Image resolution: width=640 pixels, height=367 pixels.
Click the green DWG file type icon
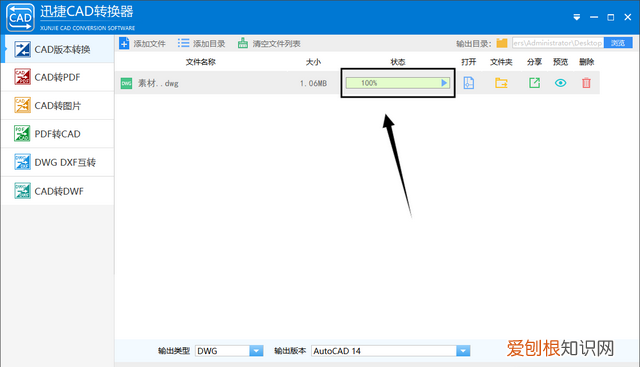(126, 83)
